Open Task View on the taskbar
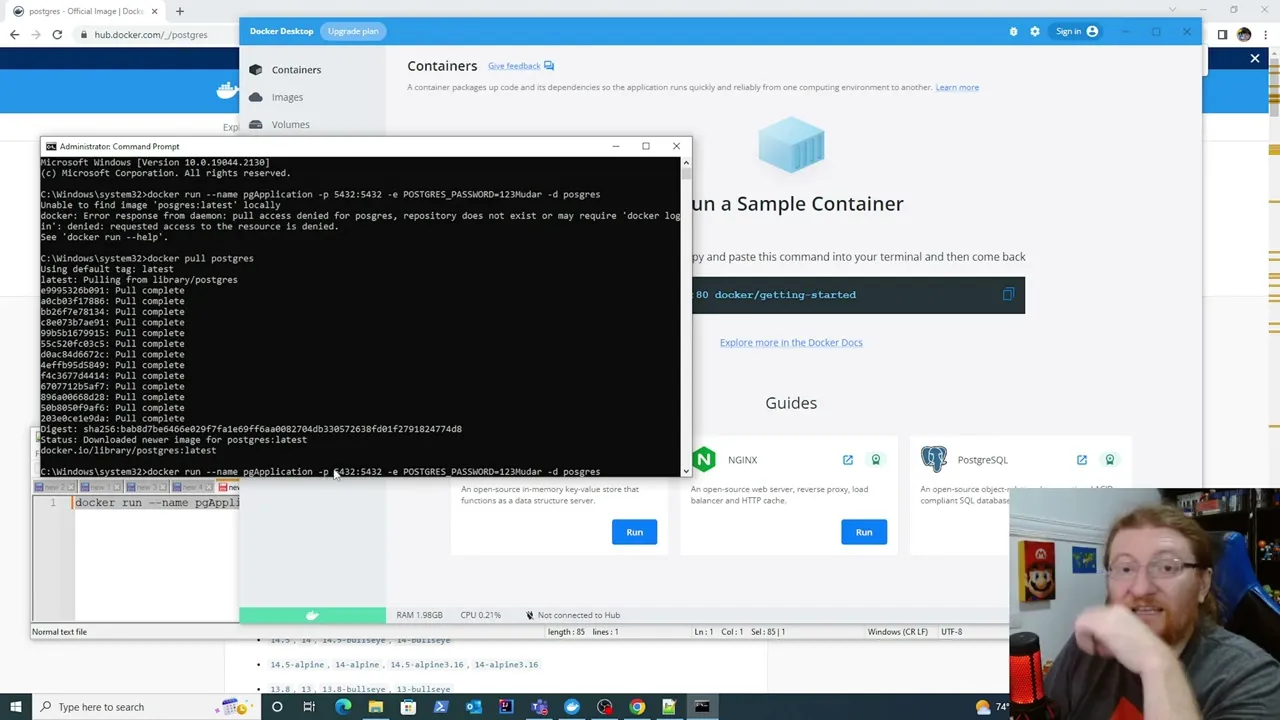The height and width of the screenshot is (720, 1280). pos(309,707)
